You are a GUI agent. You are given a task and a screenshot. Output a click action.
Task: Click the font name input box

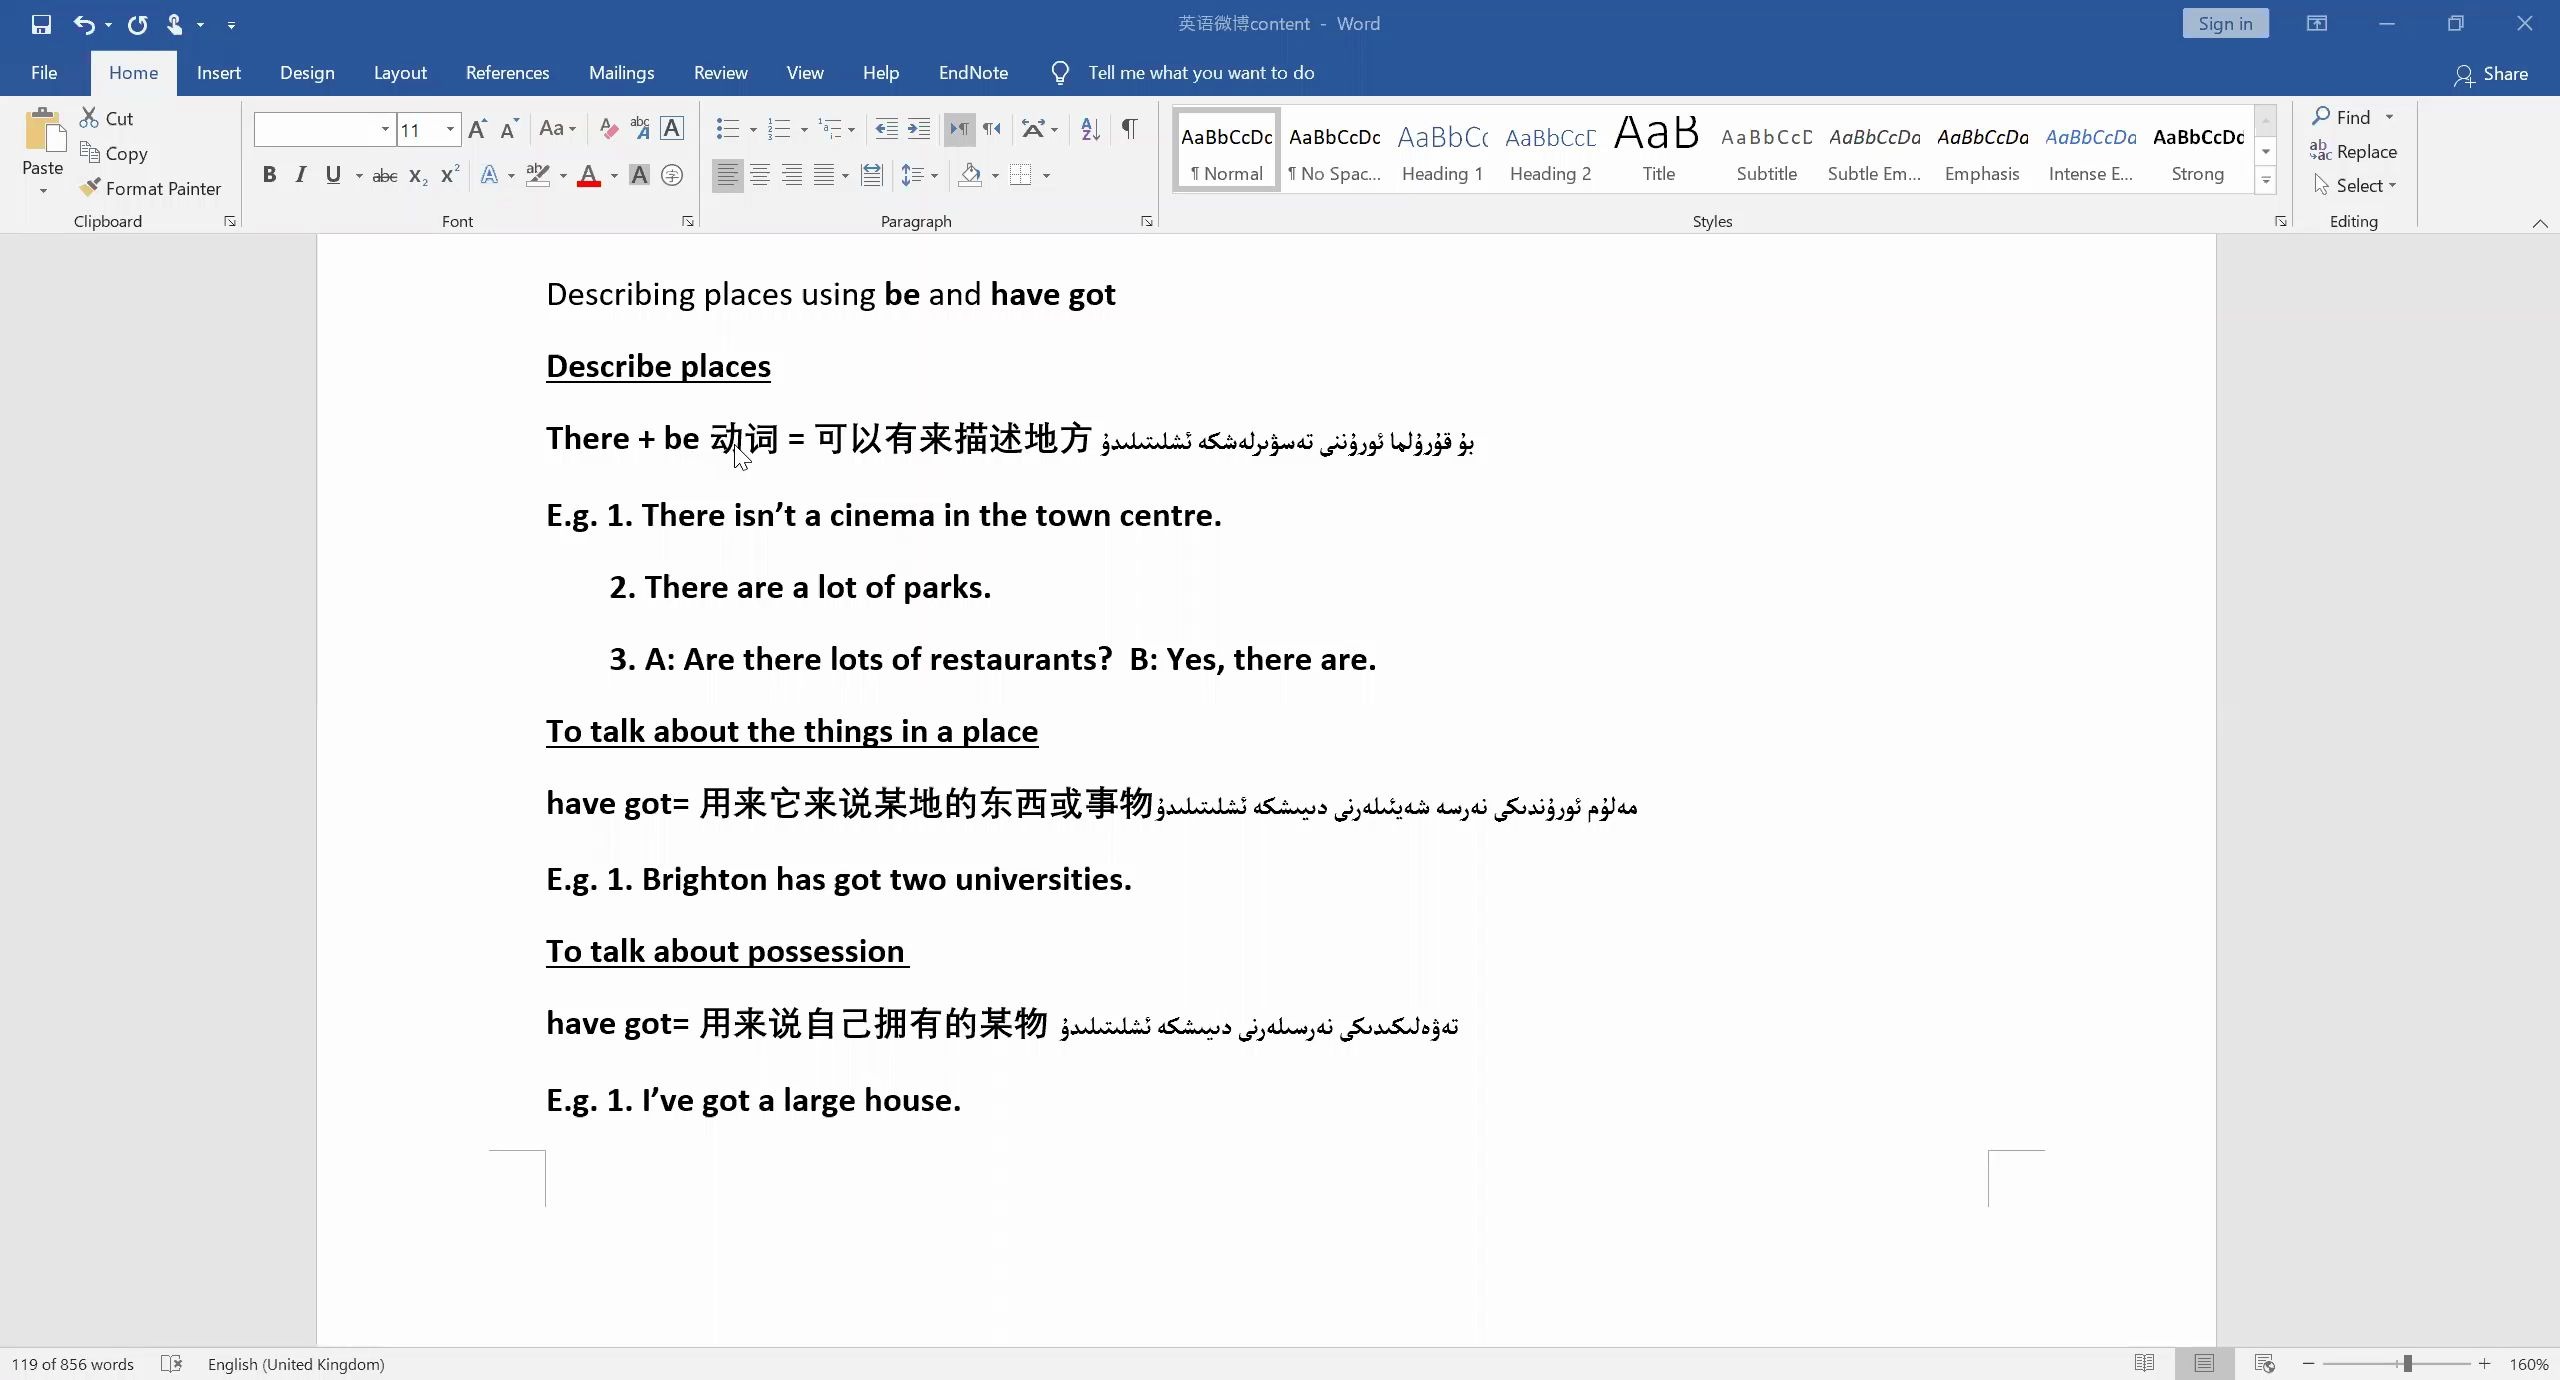click(x=316, y=129)
